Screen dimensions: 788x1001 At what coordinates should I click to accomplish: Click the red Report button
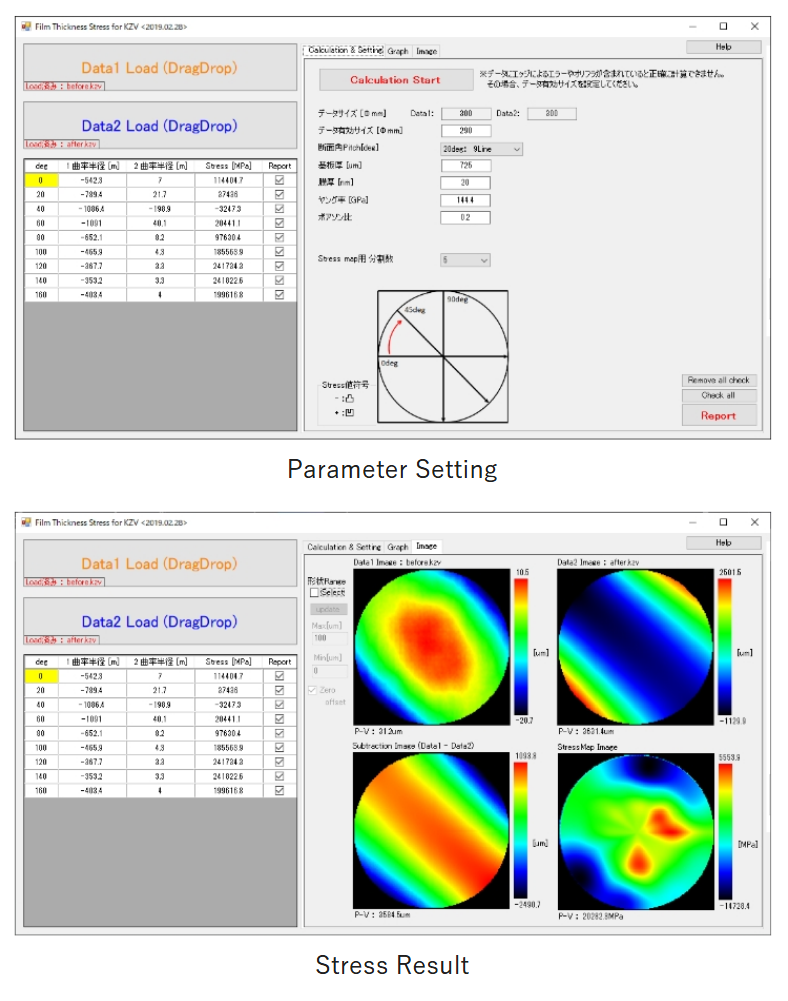point(718,415)
